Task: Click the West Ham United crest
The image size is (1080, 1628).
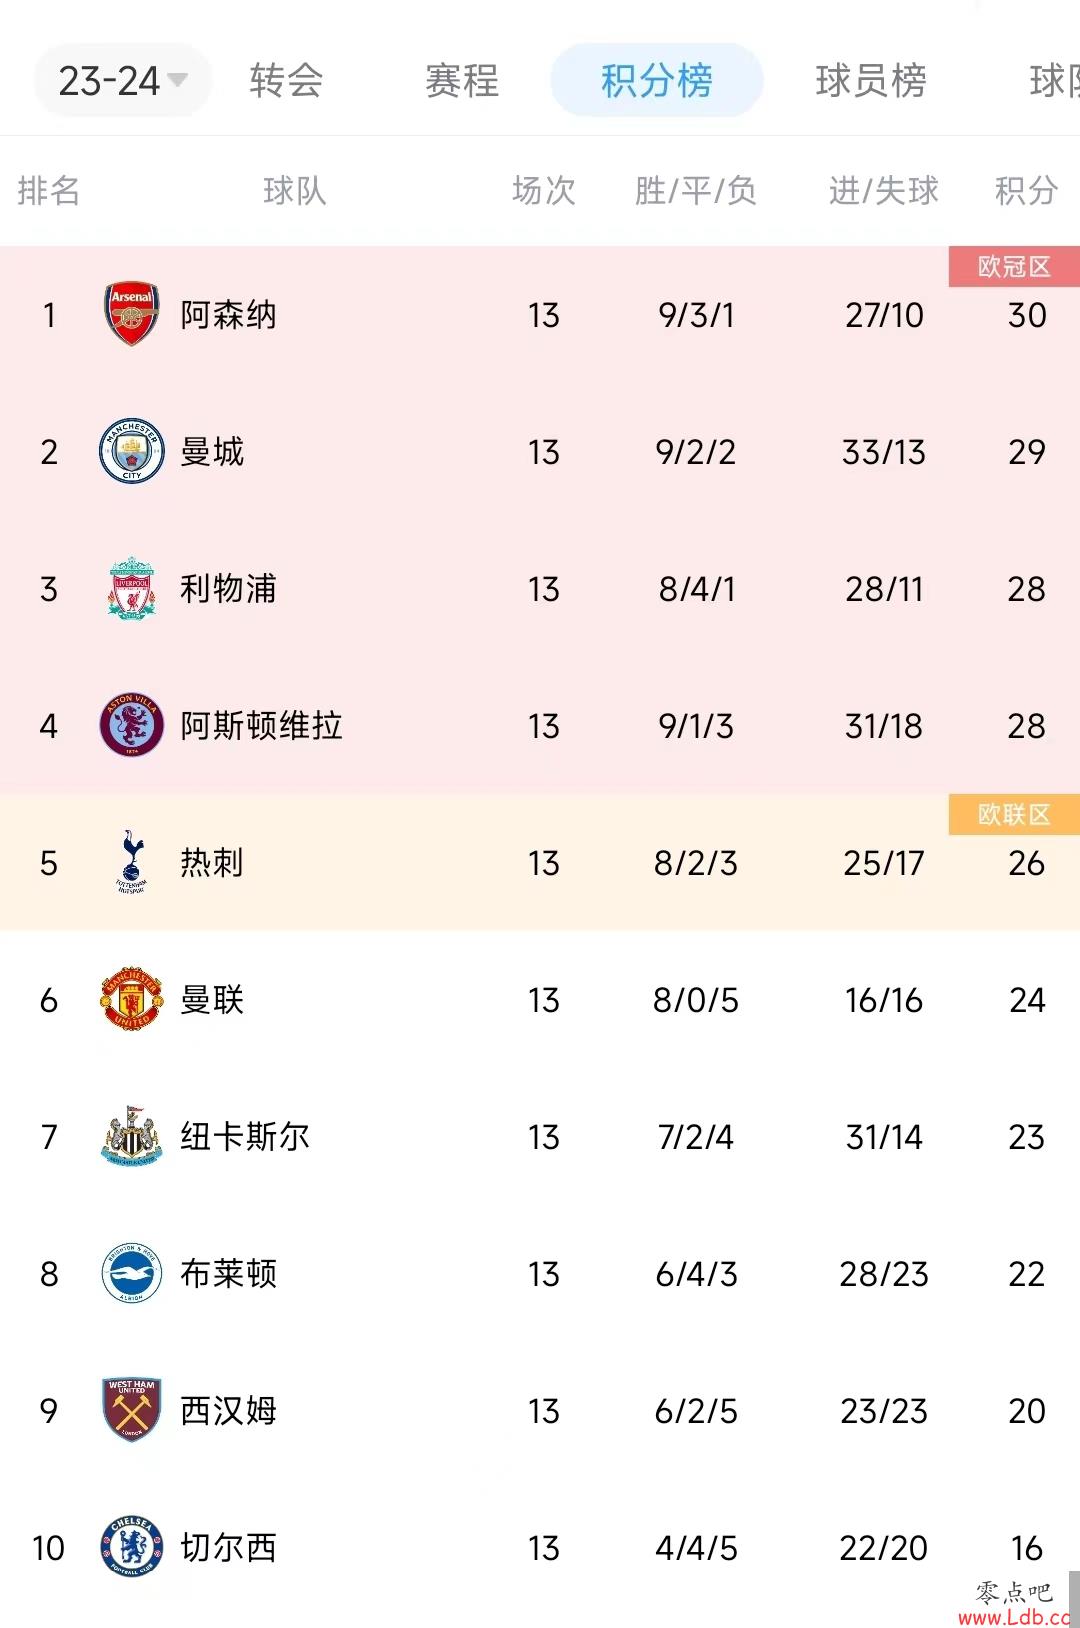Action: (132, 1410)
